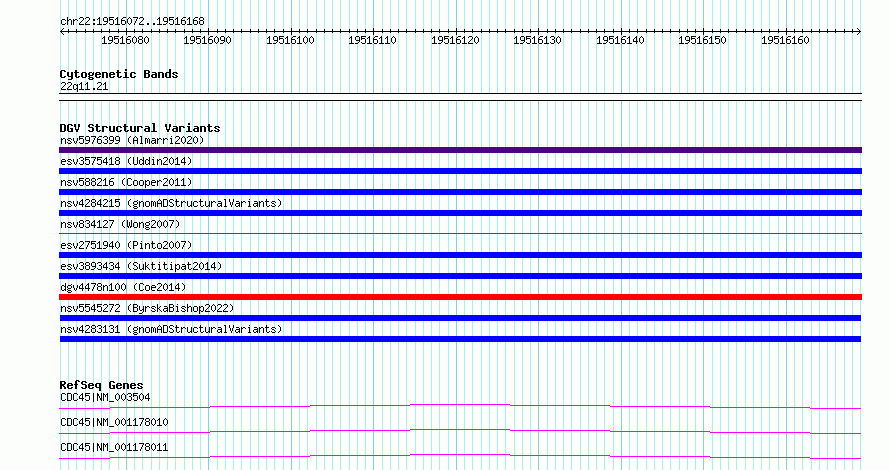
Task: Open variant nsv5976399 (Almarri2020) label
Action: pyautogui.click(x=132, y=140)
